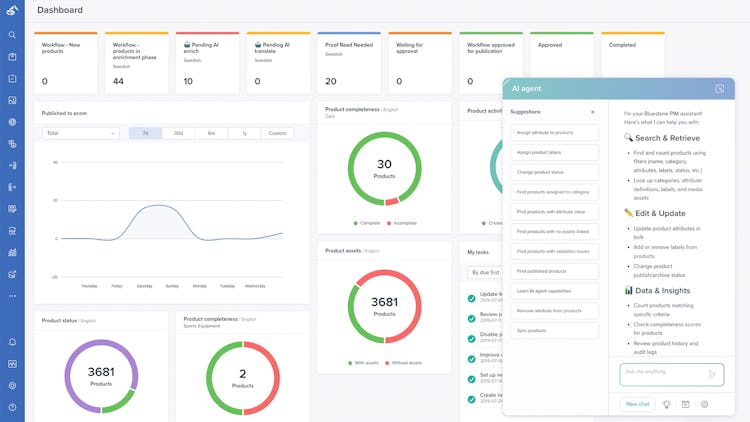
Task: Open notifications bell in sidebar
Action: tap(12, 342)
